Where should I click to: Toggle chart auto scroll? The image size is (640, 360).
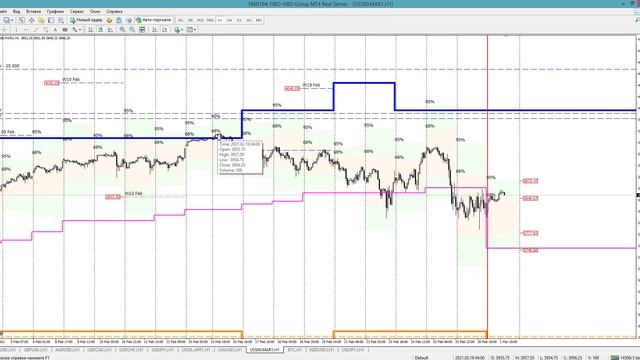(155, 30)
